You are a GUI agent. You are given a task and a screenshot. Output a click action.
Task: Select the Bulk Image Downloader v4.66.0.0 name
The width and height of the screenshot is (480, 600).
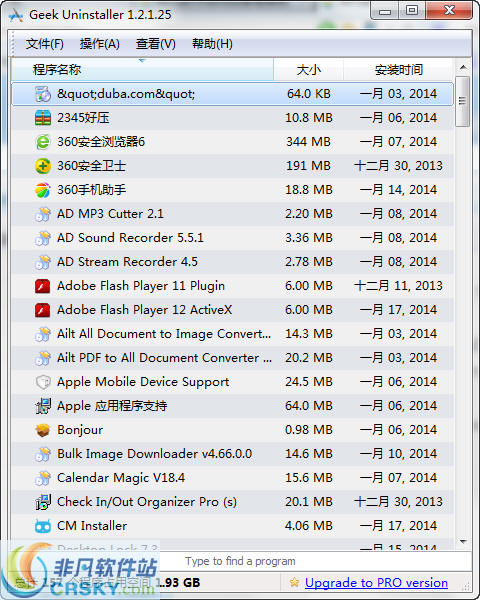tap(154, 454)
